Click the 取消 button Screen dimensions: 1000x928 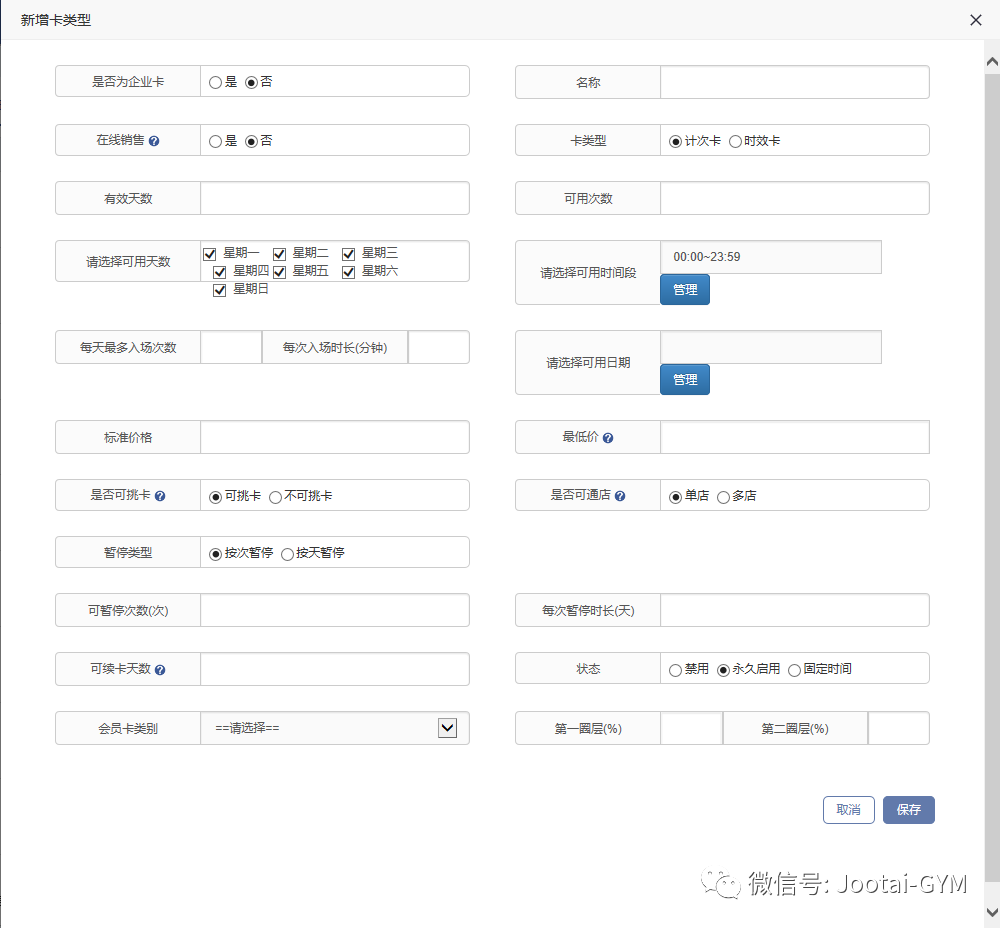coord(848,810)
